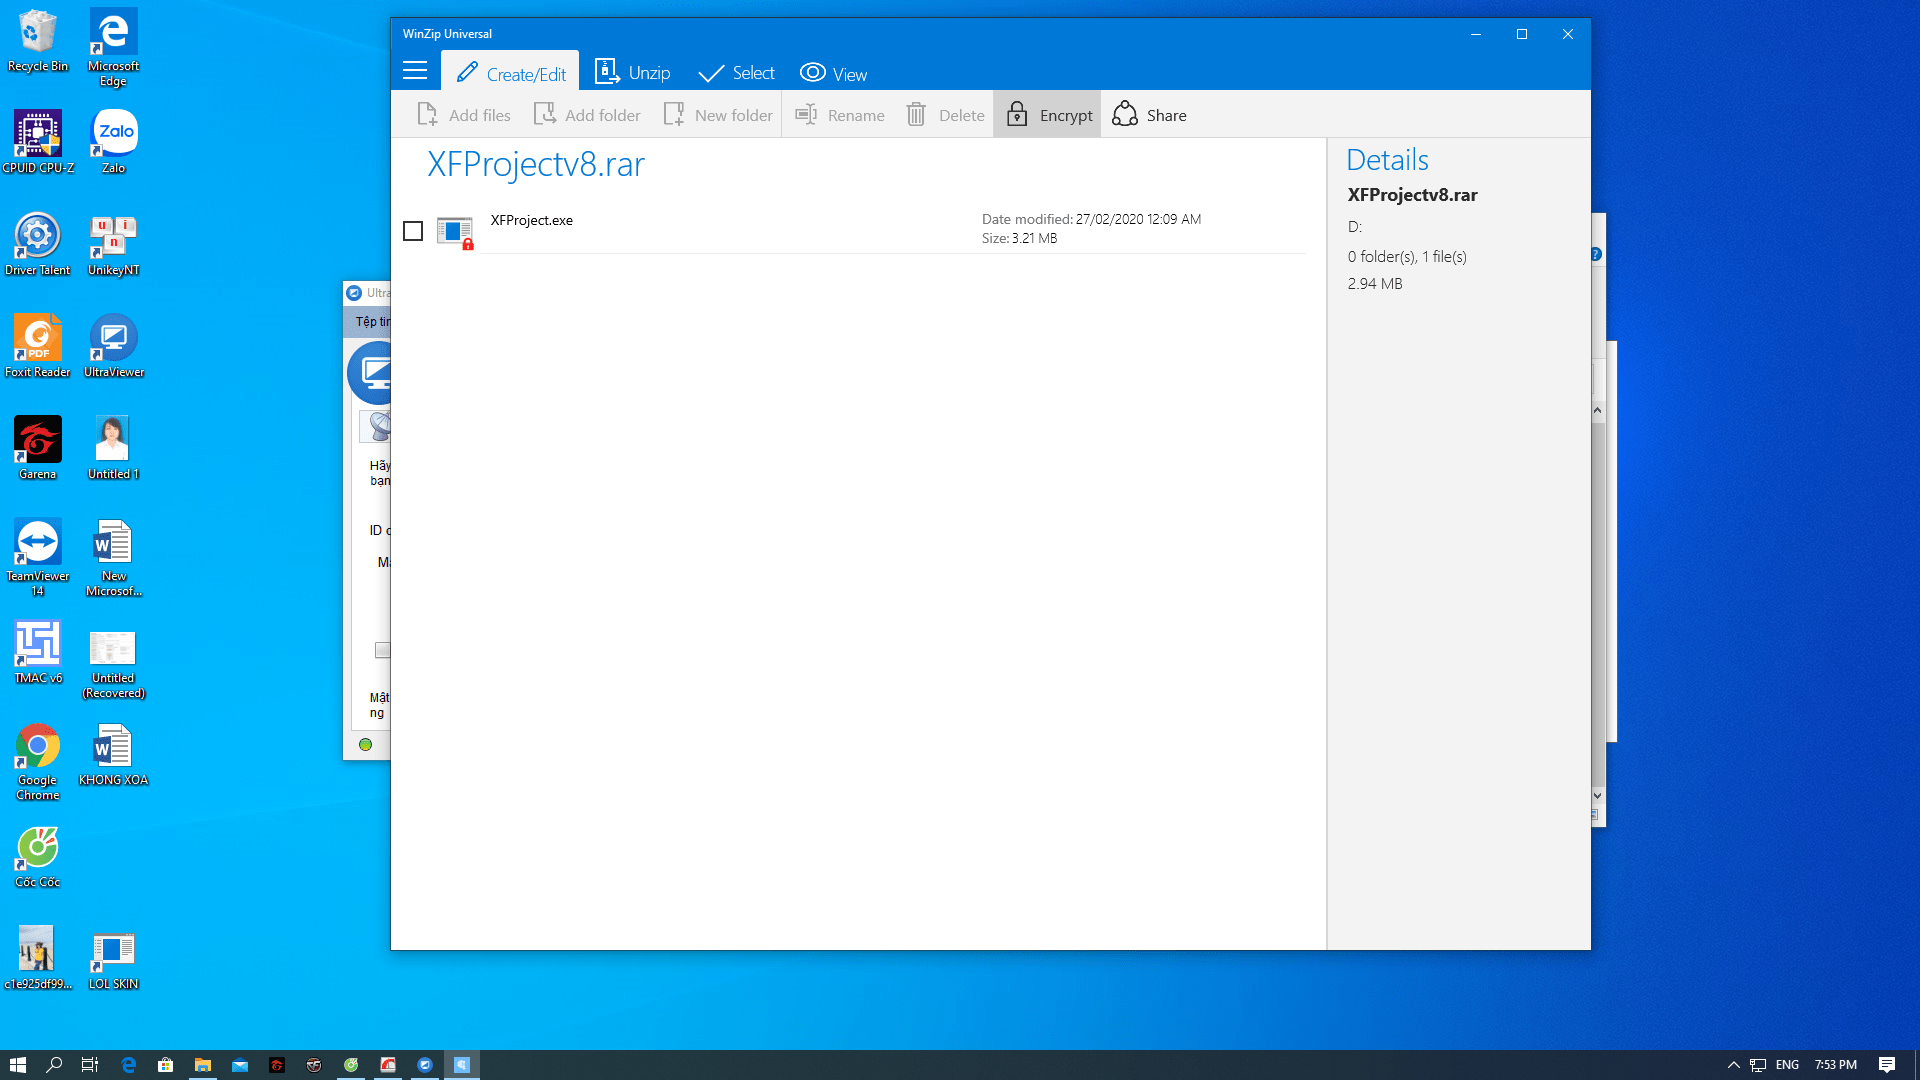Open KHONG XOA Word document
This screenshot has width=1920, height=1080.
(113, 754)
